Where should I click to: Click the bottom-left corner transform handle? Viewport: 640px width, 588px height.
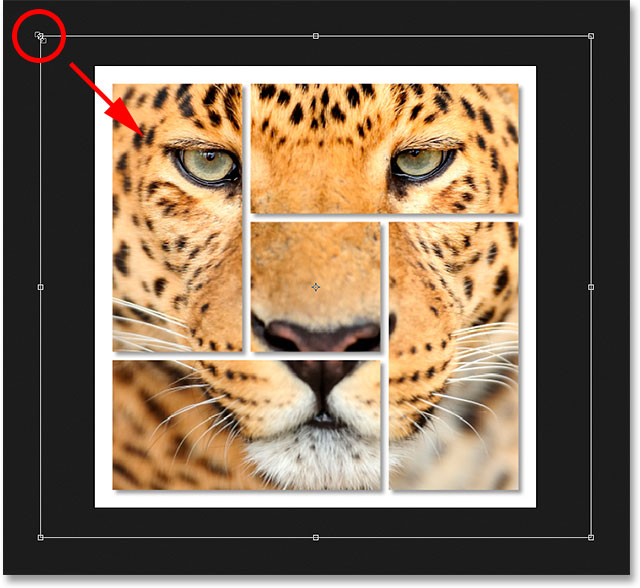click(x=40, y=537)
